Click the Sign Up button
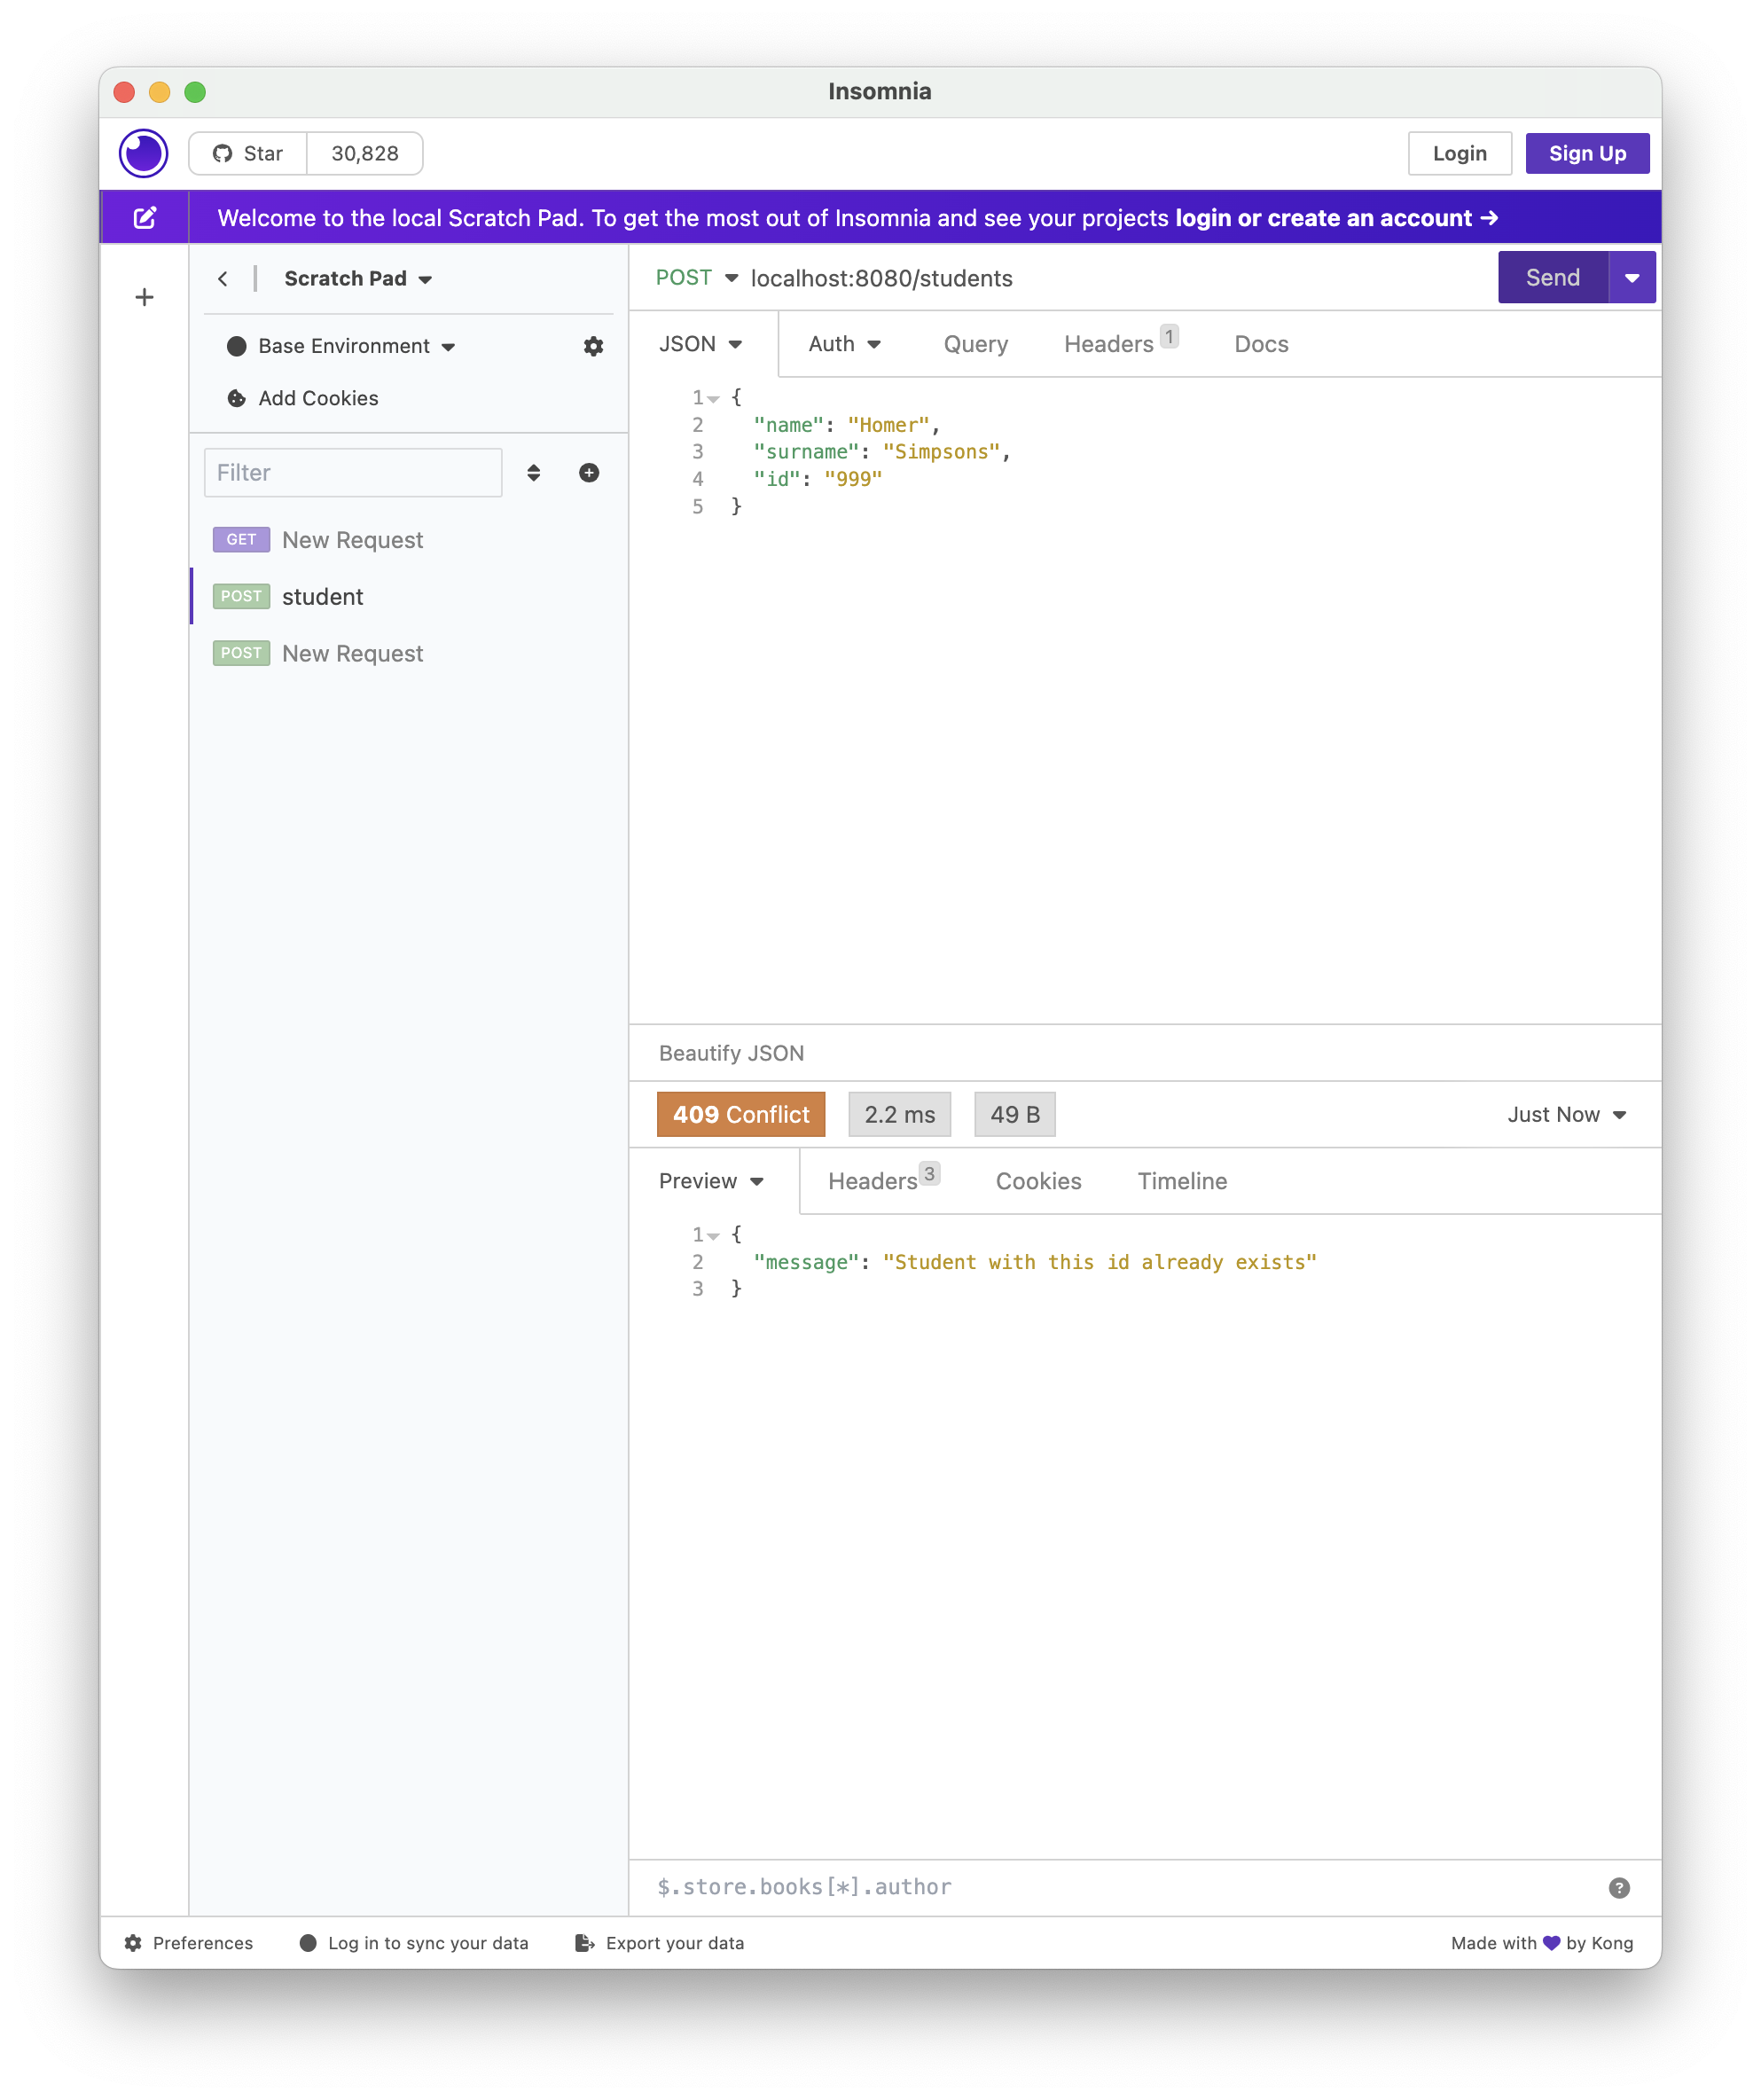 pos(1586,153)
